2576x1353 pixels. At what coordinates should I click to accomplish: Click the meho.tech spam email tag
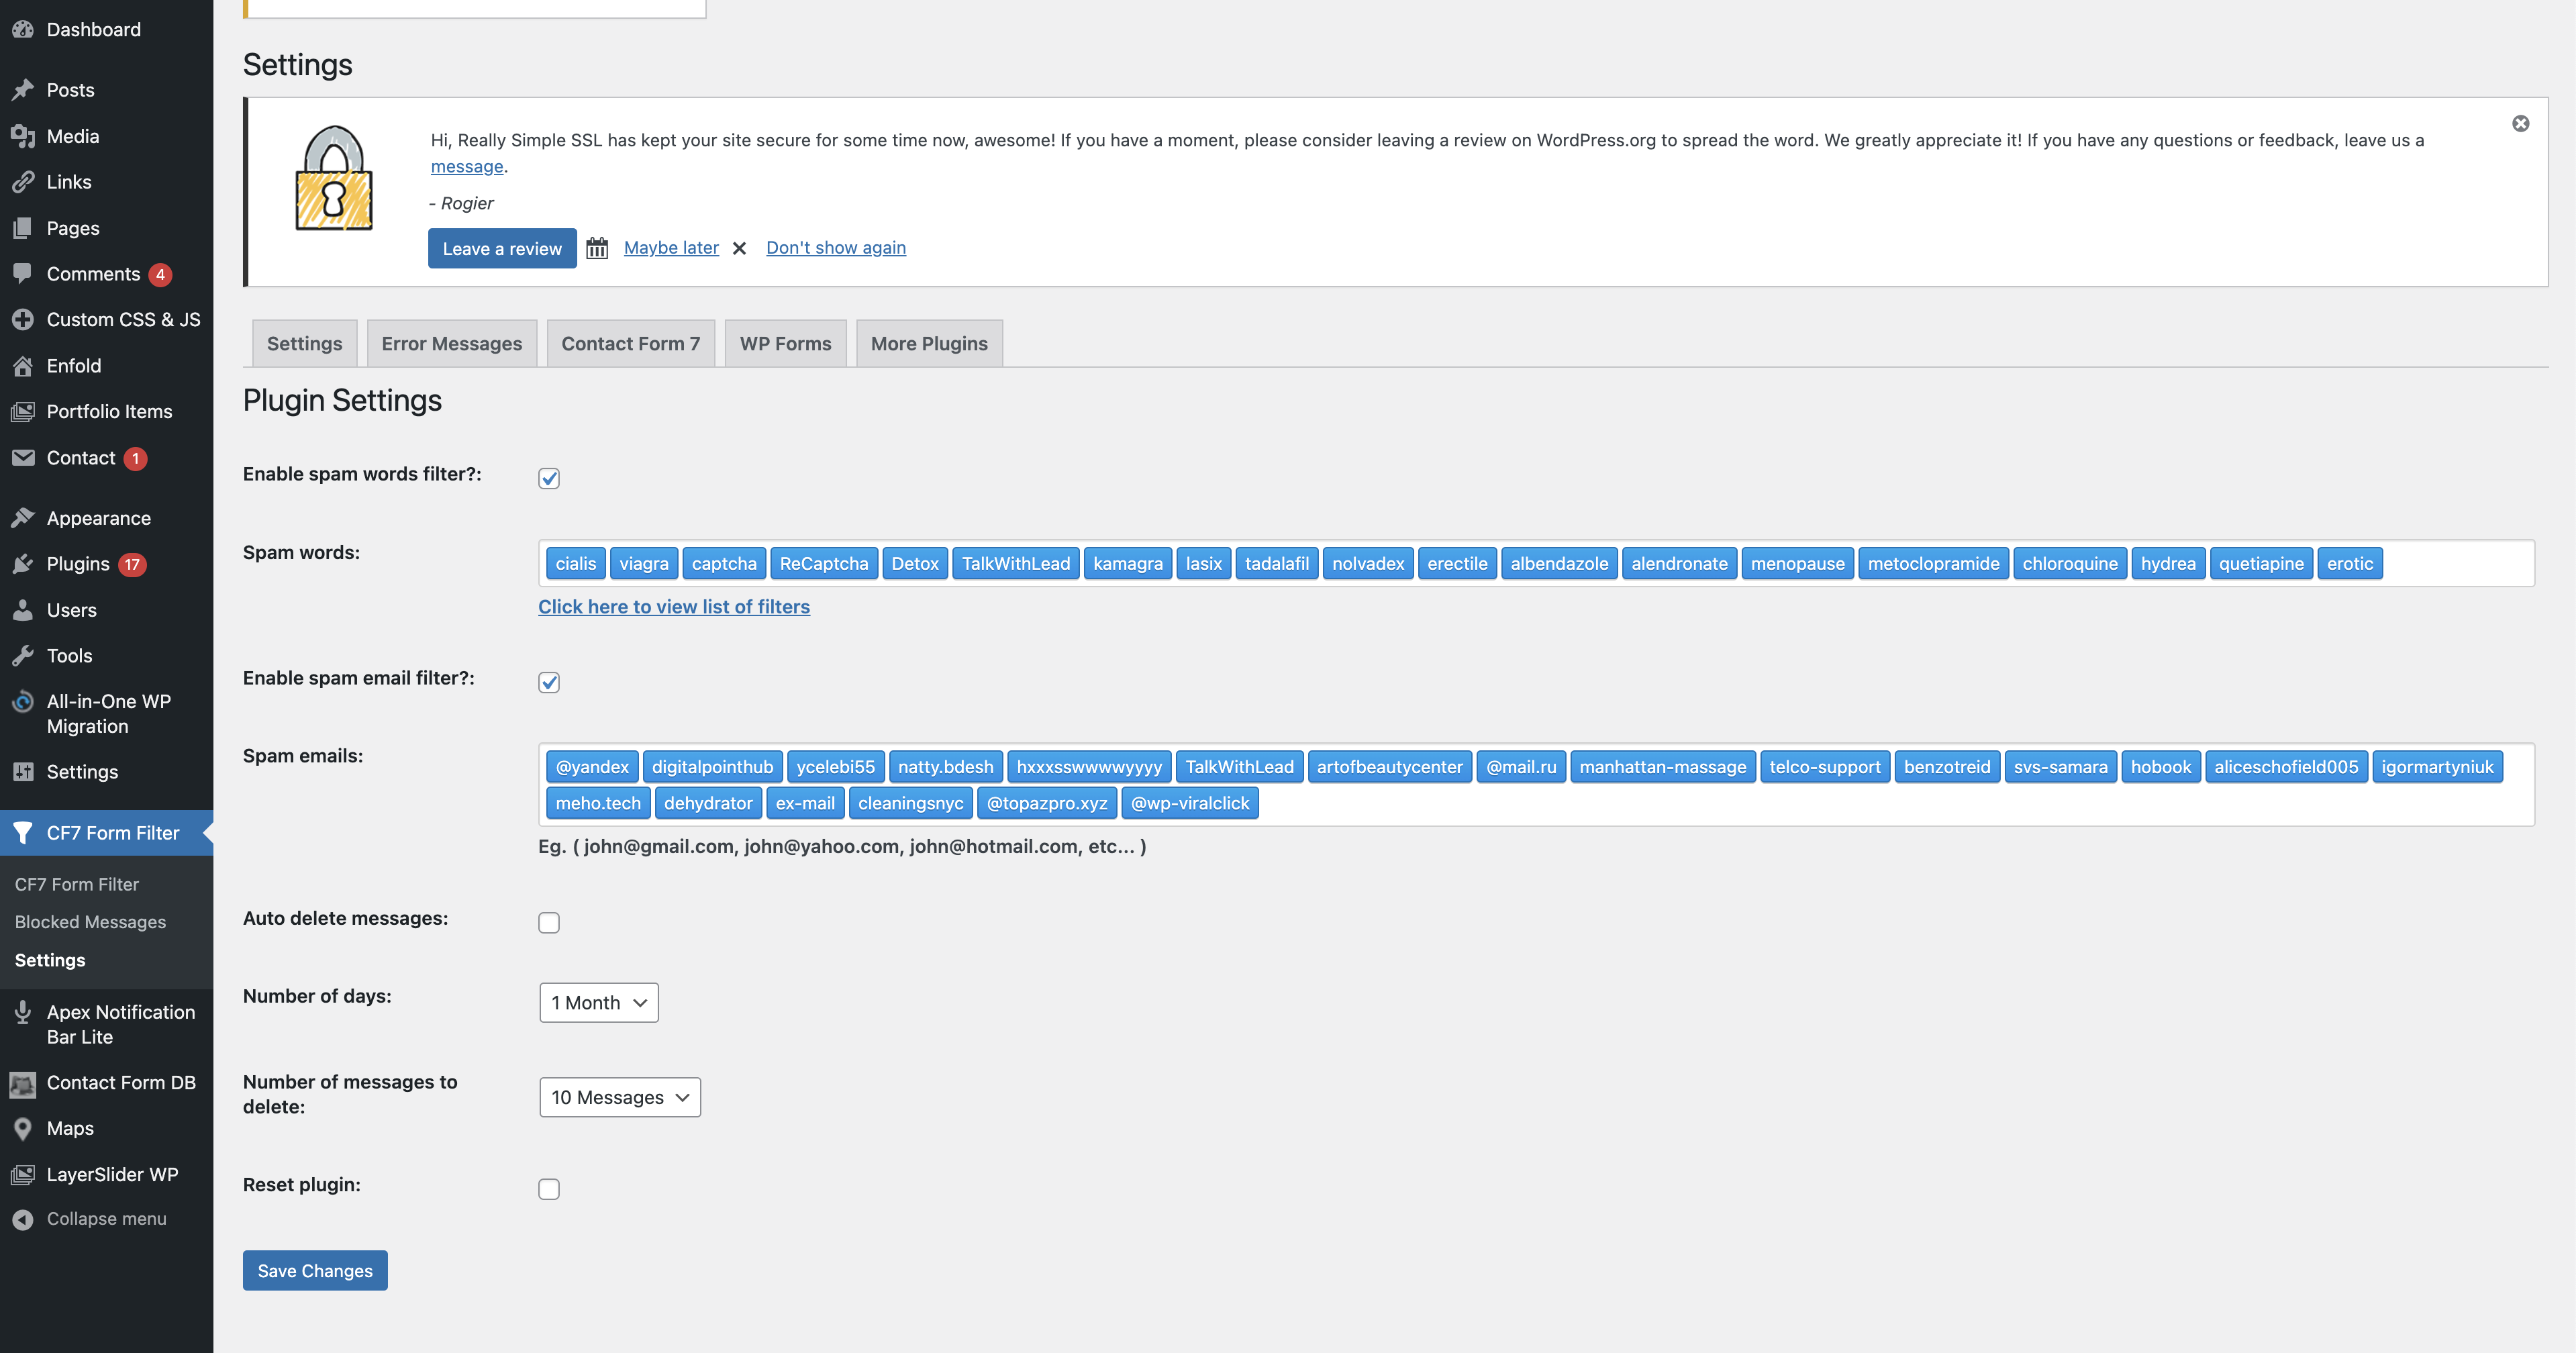[598, 803]
